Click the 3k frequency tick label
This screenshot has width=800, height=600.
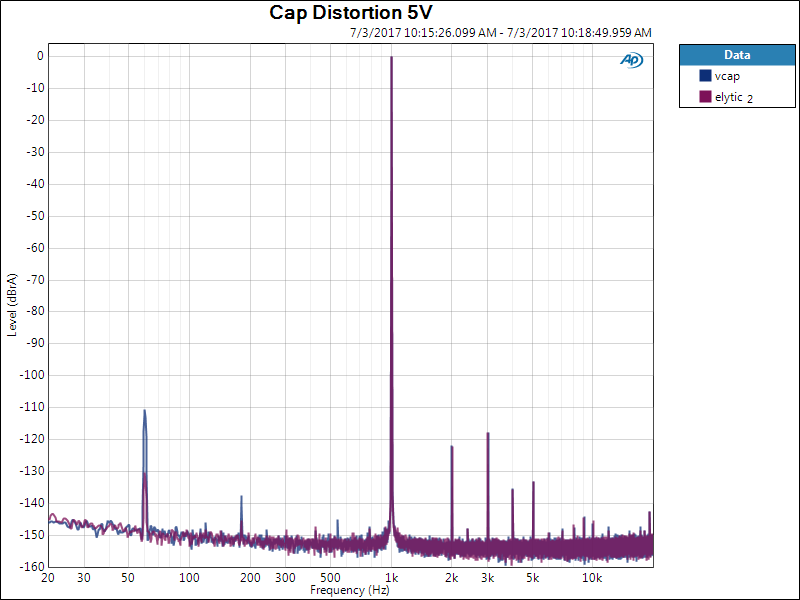point(487,578)
